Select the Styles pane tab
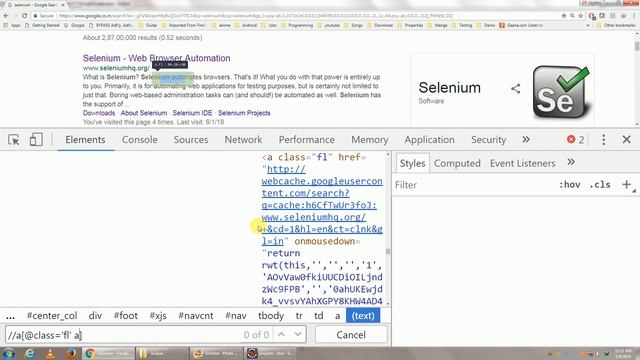Image resolution: width=640 pixels, height=360 pixels. point(412,163)
